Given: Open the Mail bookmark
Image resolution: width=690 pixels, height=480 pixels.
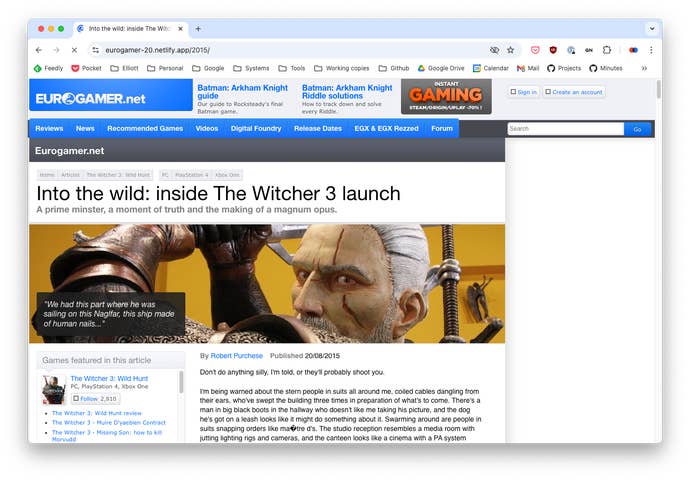Looking at the screenshot, I should tap(528, 68).
